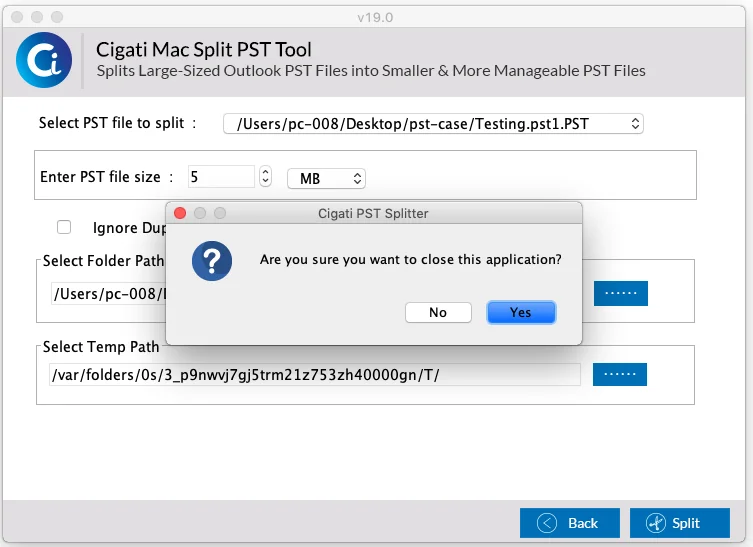Screen dimensions: 753x547
Task: Click the 'Select Temp Path' label
Action: pos(101,347)
